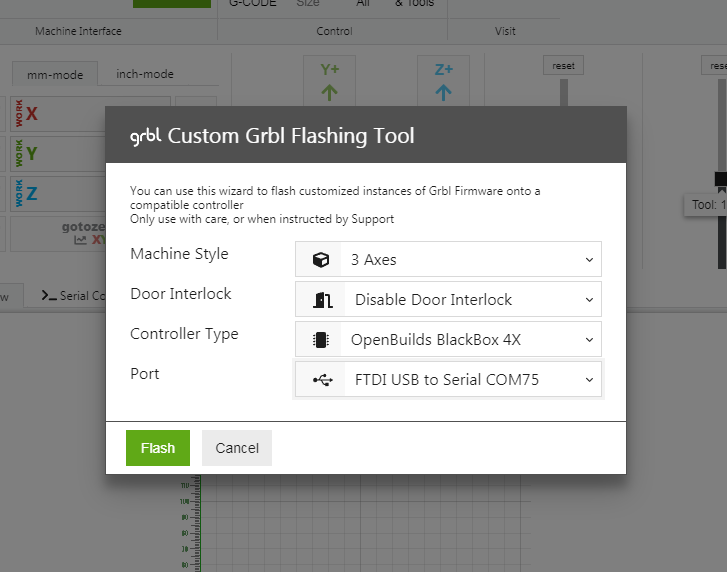Cancel the Grbl flashing dialog
The width and height of the screenshot is (727, 572).
pyautogui.click(x=237, y=448)
